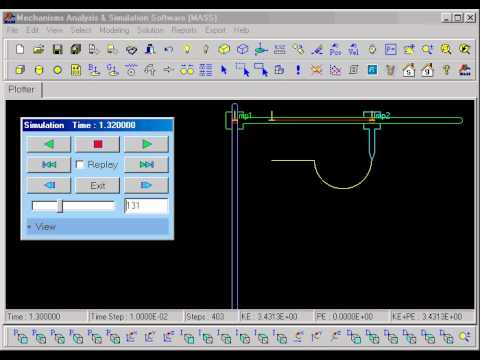
Task: Select the yellow cylinder body icon
Action: point(39,70)
